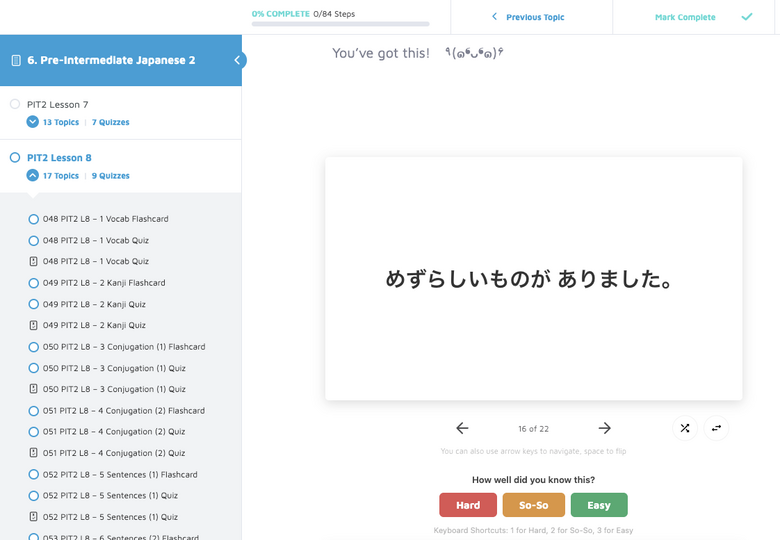
Task: Open PIT2 Lesson 7 title link
Action: point(58,104)
